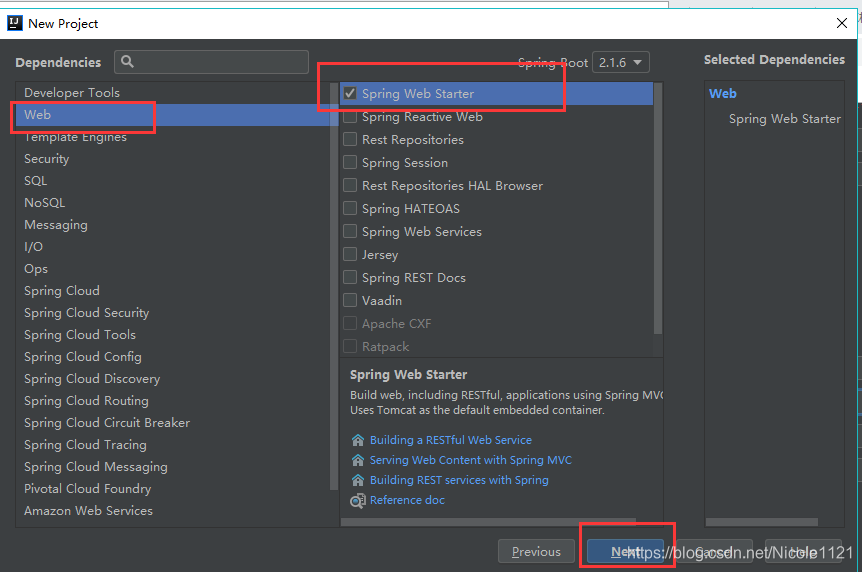Uncheck the Spring Web Starter checkbox
The image size is (862, 572).
click(x=350, y=93)
